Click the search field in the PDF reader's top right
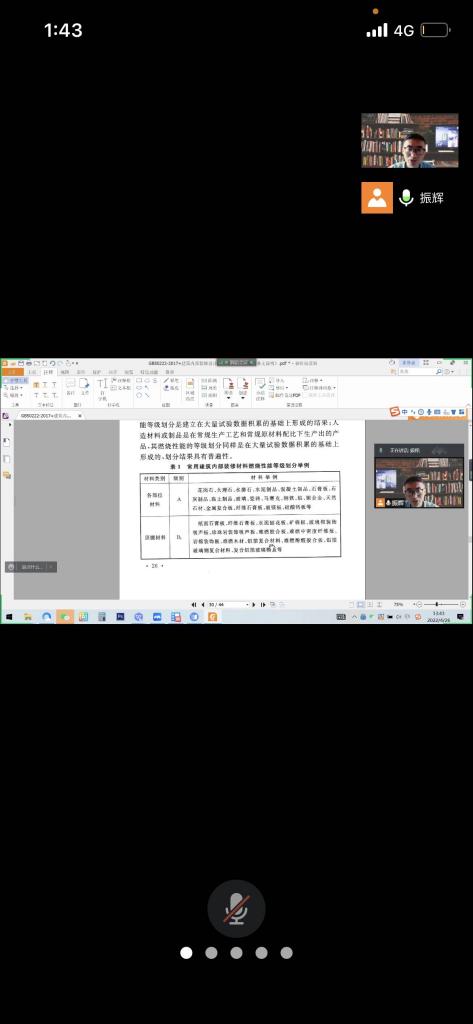473x1024 pixels. pyautogui.click(x=419, y=372)
